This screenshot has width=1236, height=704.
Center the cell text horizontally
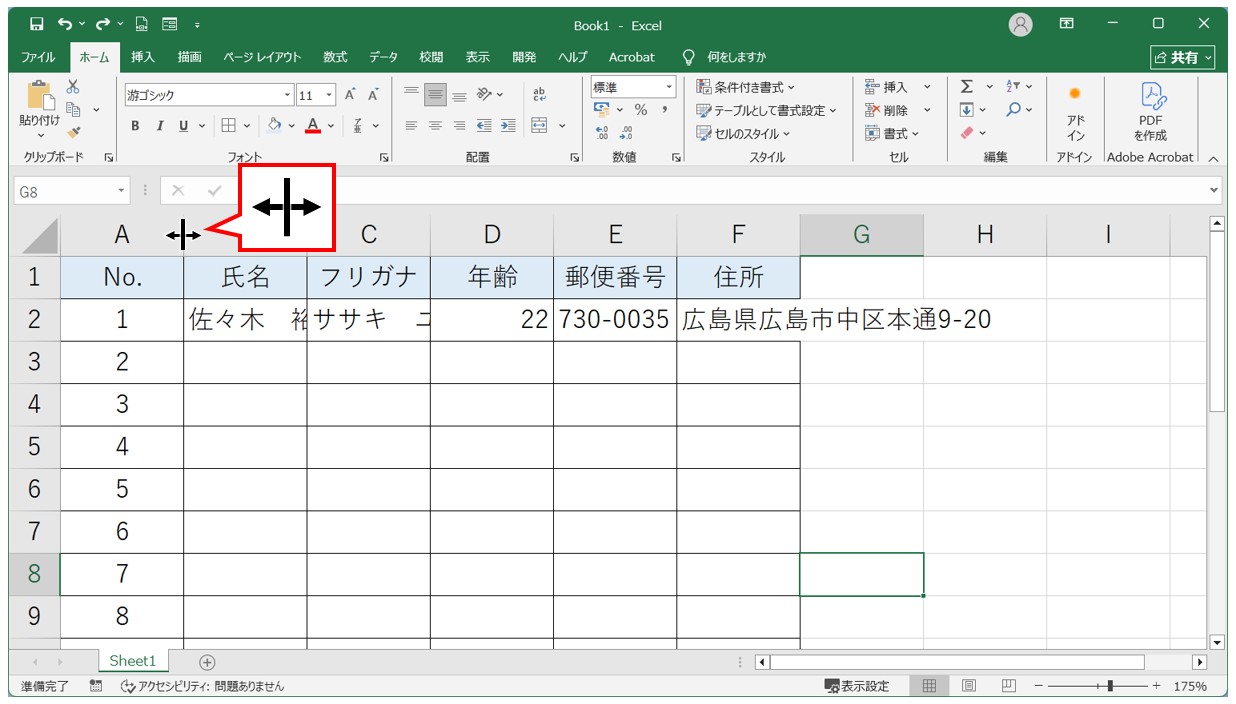pyautogui.click(x=435, y=126)
